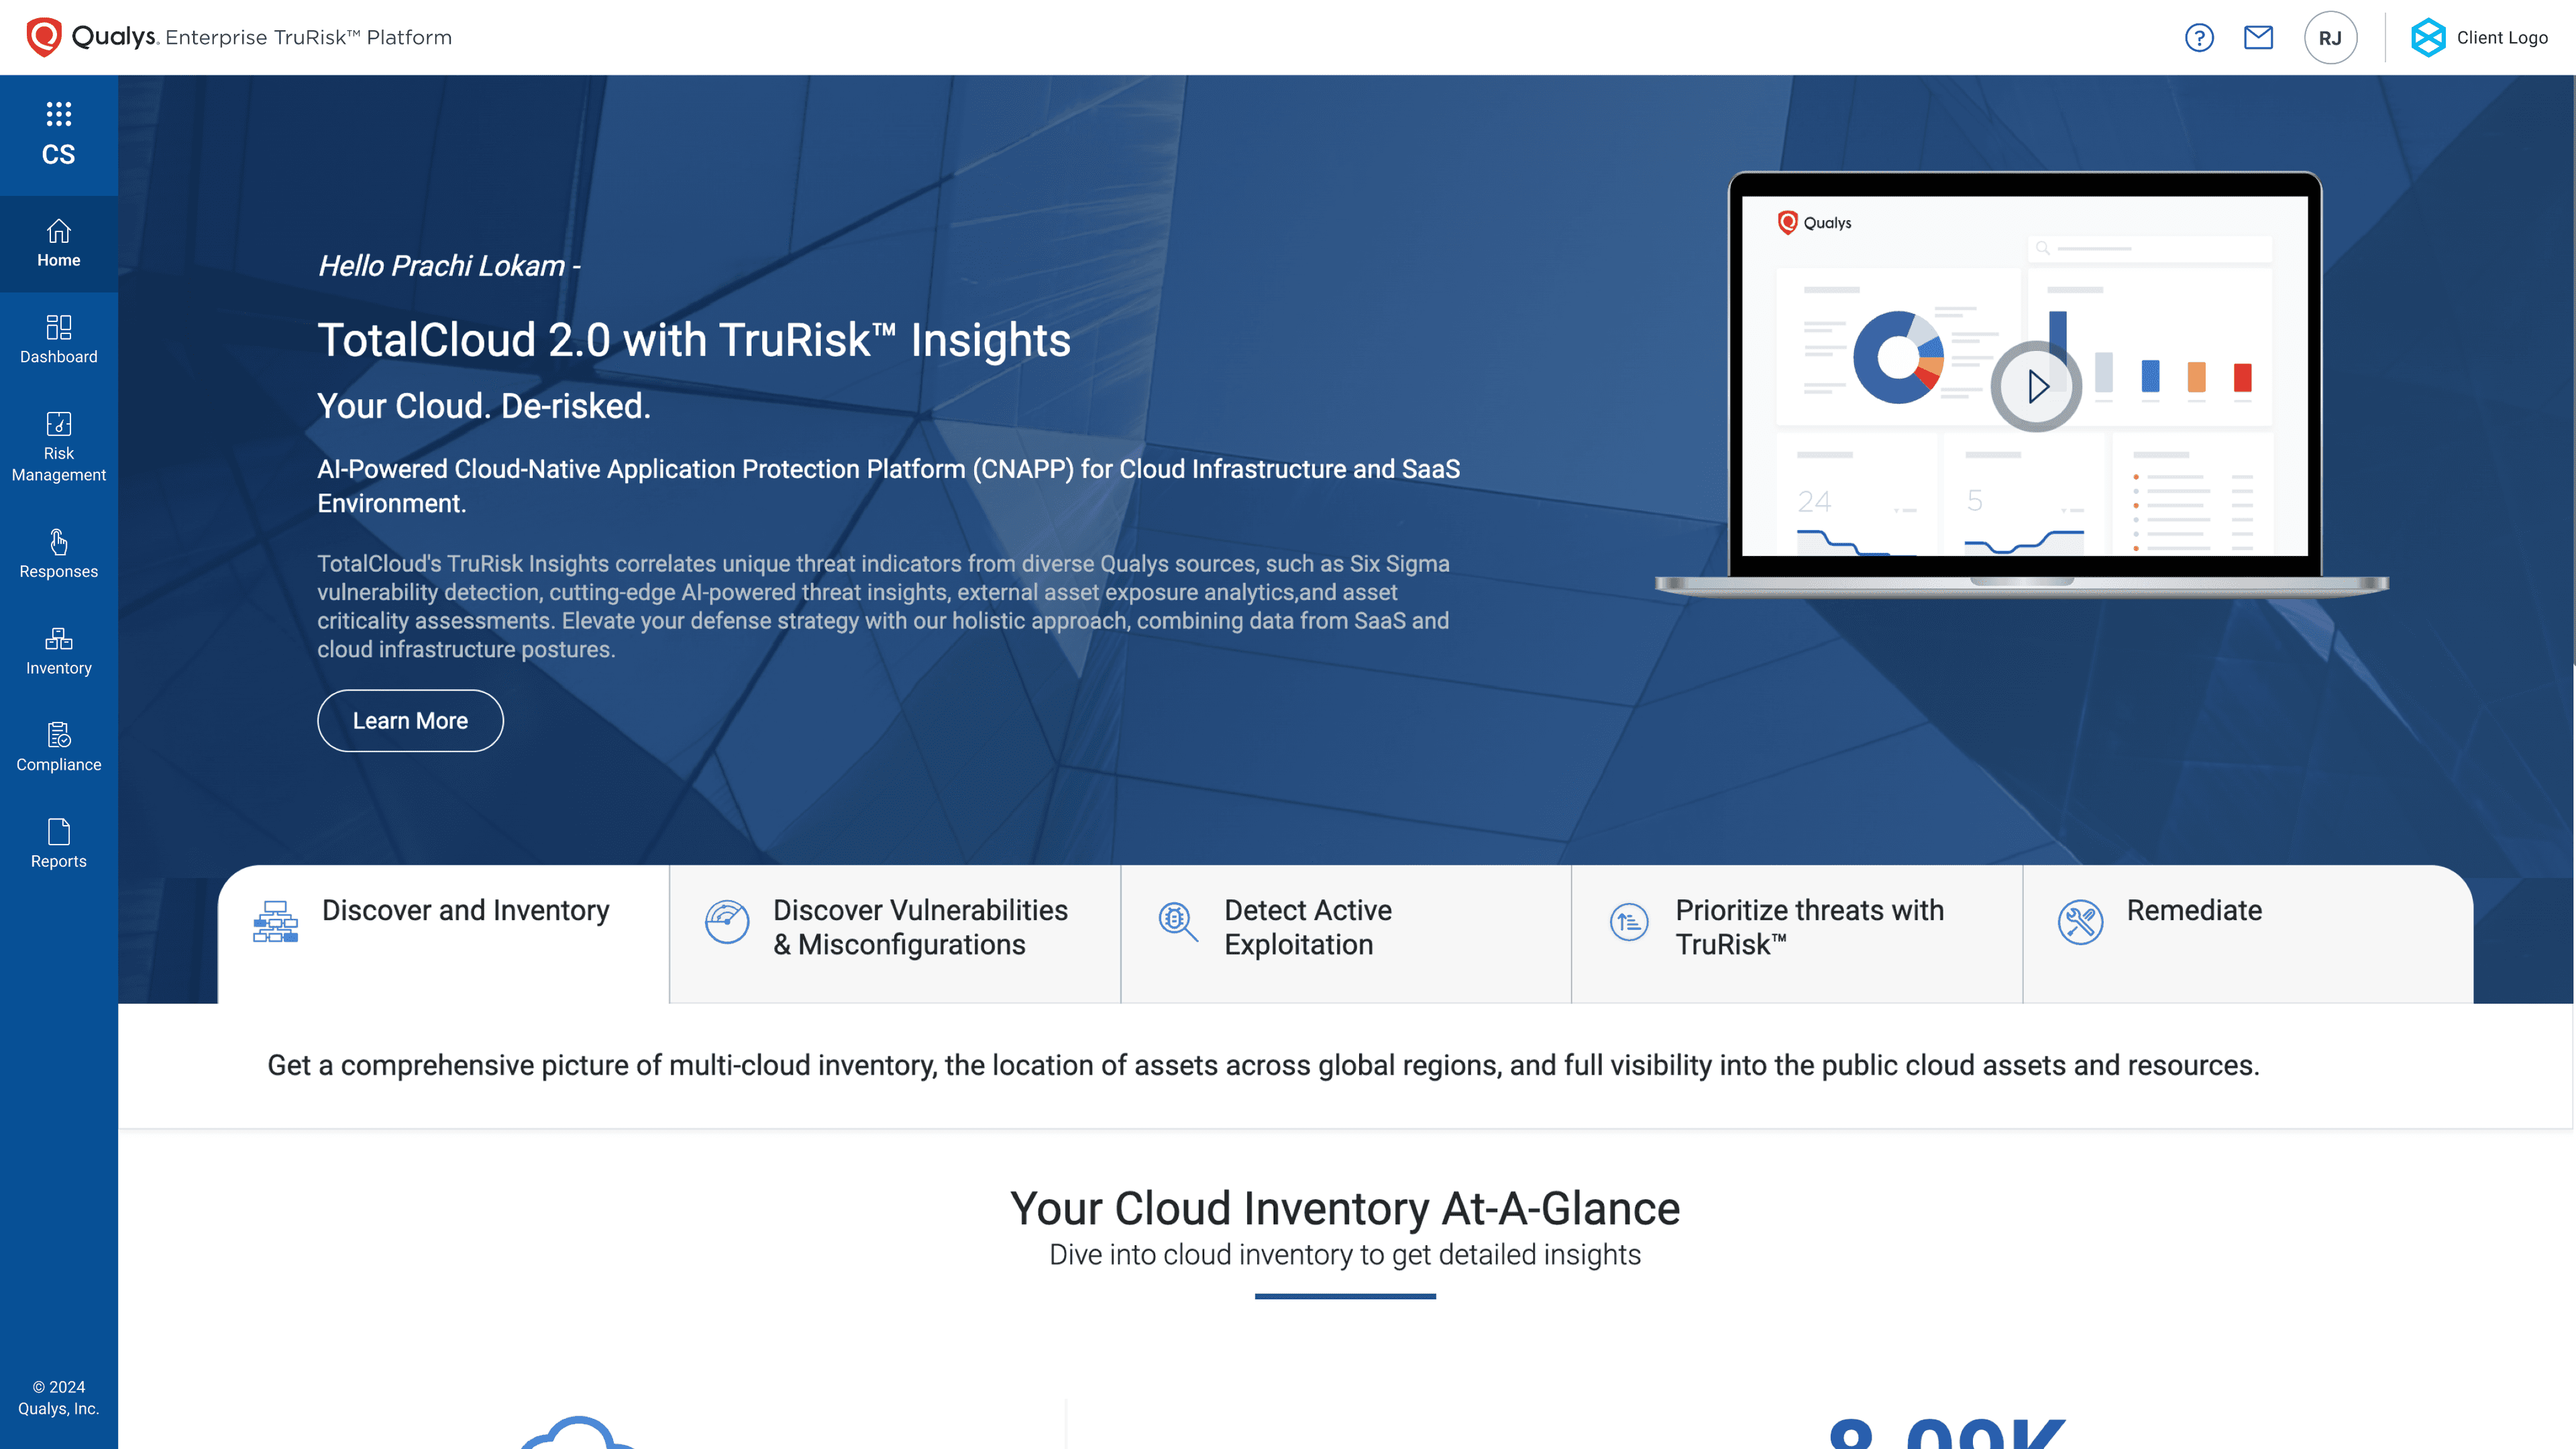Image resolution: width=2576 pixels, height=1449 pixels.
Task: Open the RJ user profile avatar
Action: [x=2330, y=38]
